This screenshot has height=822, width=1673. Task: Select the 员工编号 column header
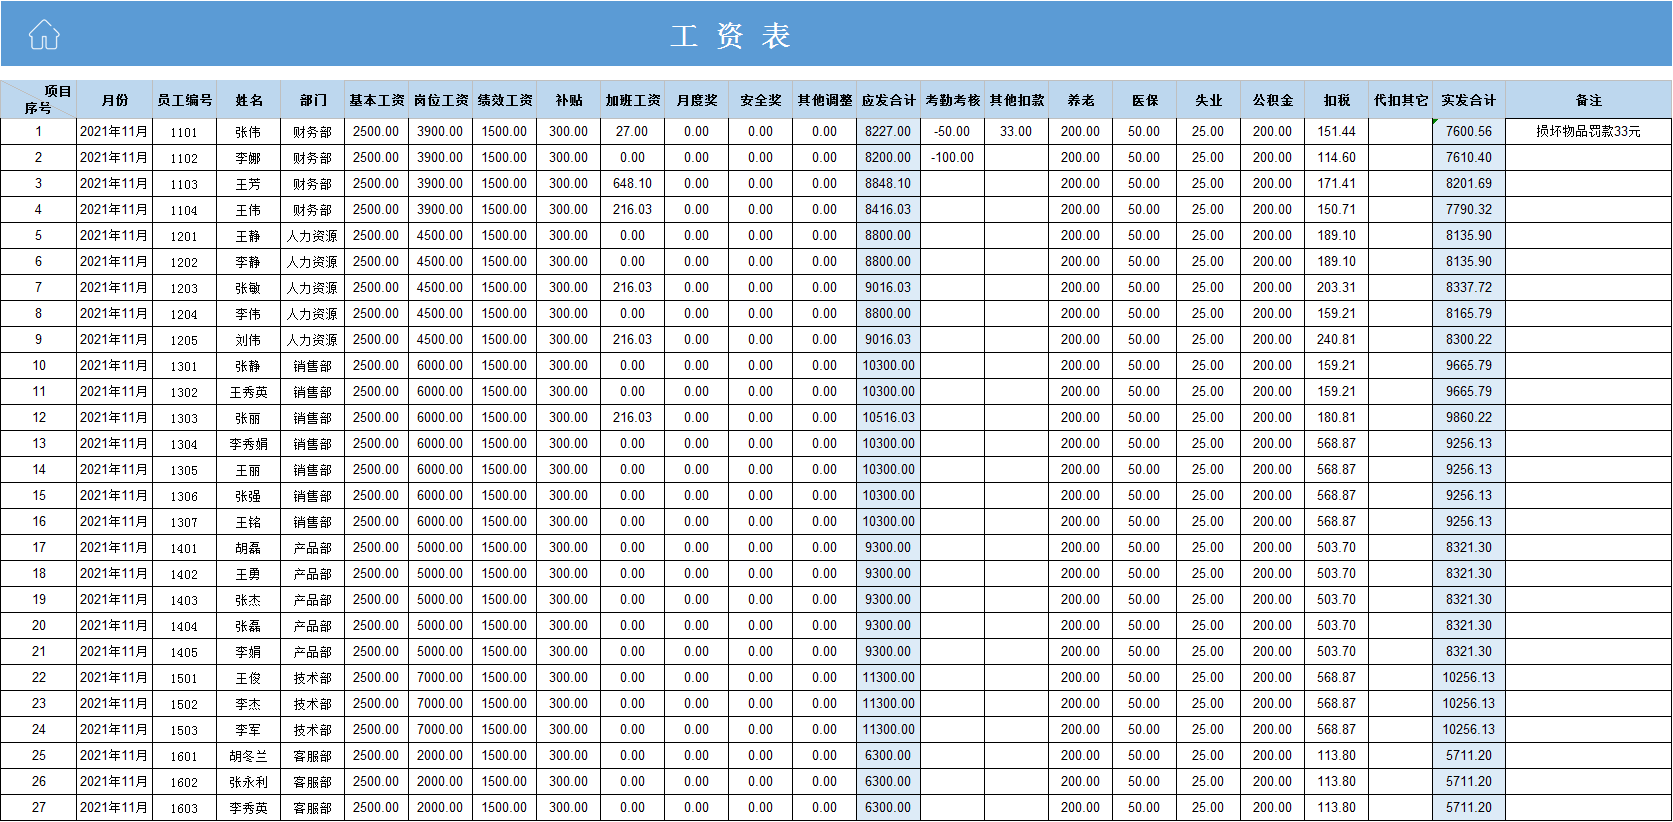185,100
